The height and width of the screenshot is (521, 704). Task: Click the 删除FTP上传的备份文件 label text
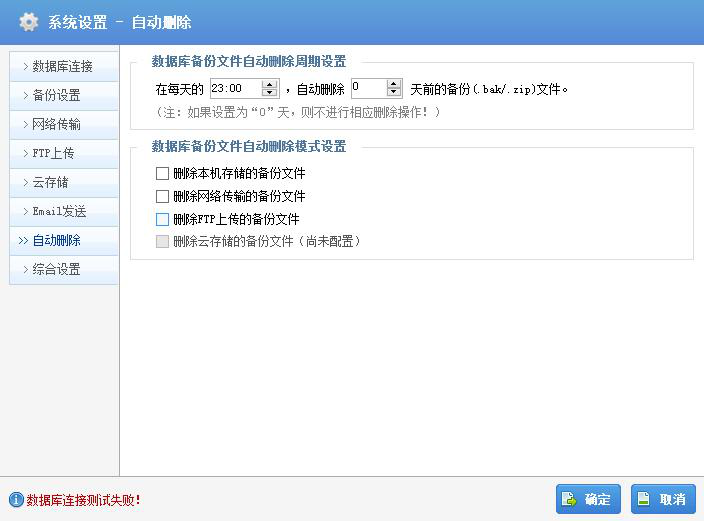tap(236, 219)
